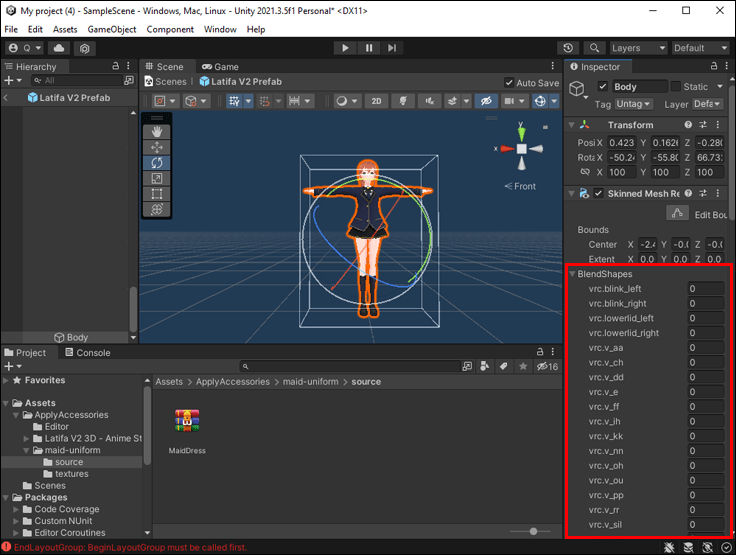Open the MaidDress archive asset
The image size is (736, 555).
point(187,421)
